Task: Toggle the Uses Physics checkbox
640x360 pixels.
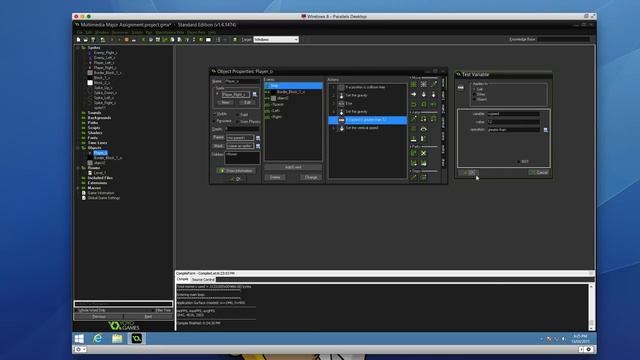Action: 238,122
